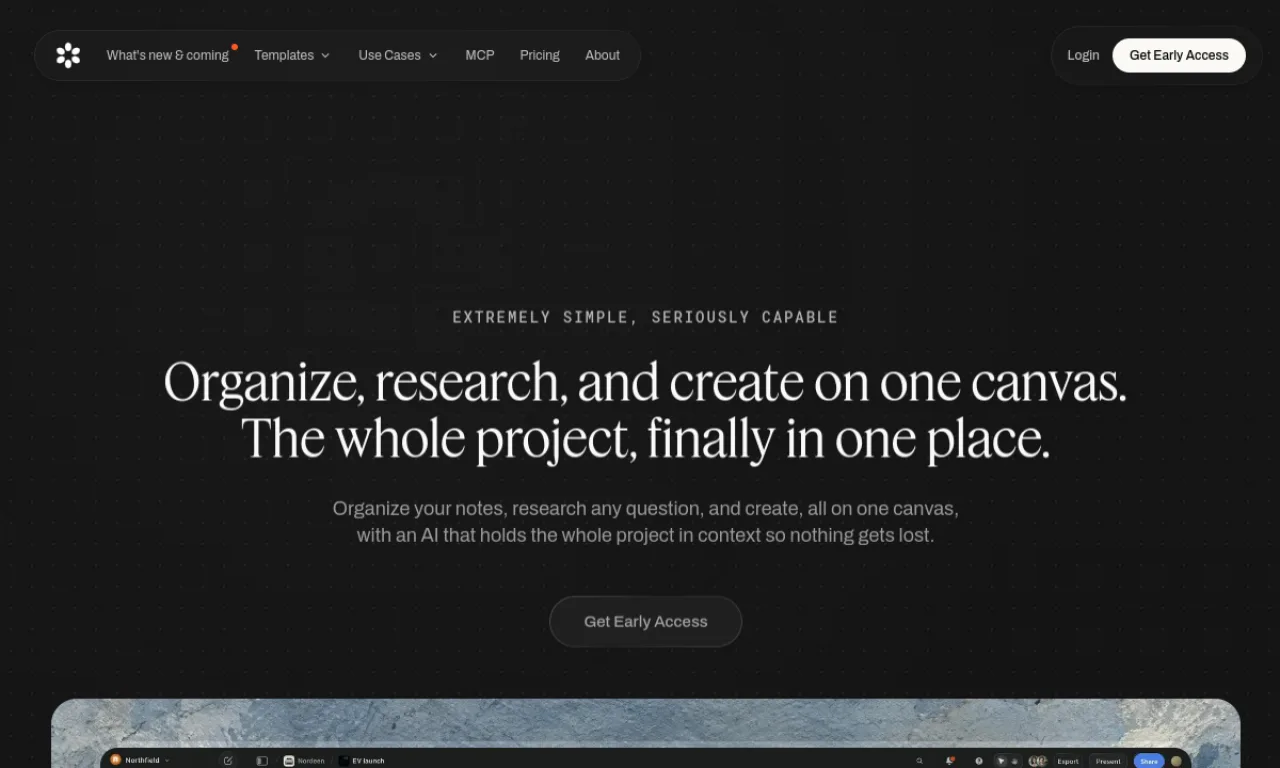Click the Export button in app preview

coord(1068,761)
